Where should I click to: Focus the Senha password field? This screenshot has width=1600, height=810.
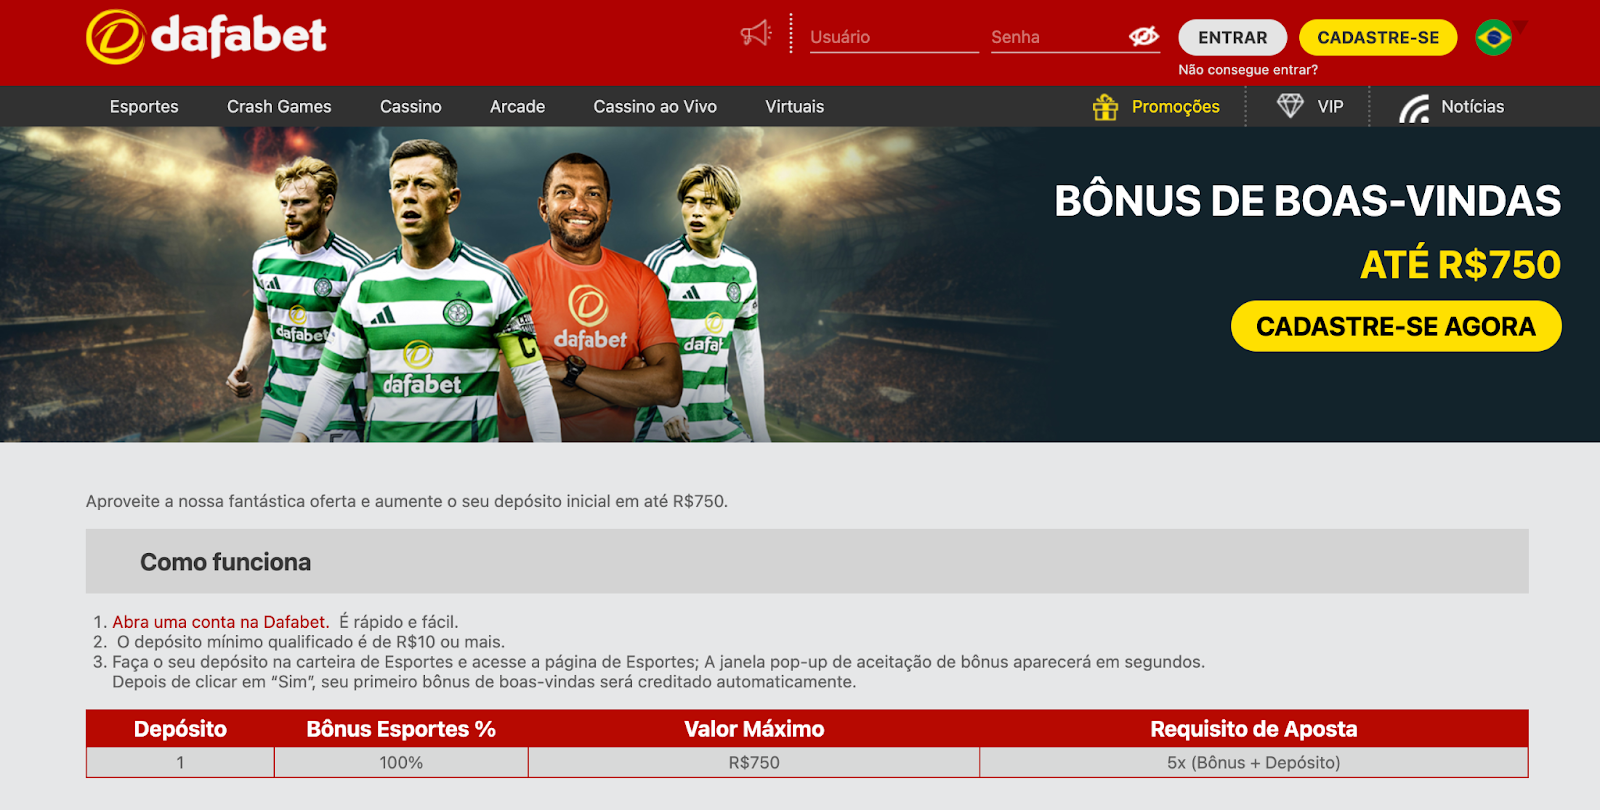point(1058,38)
